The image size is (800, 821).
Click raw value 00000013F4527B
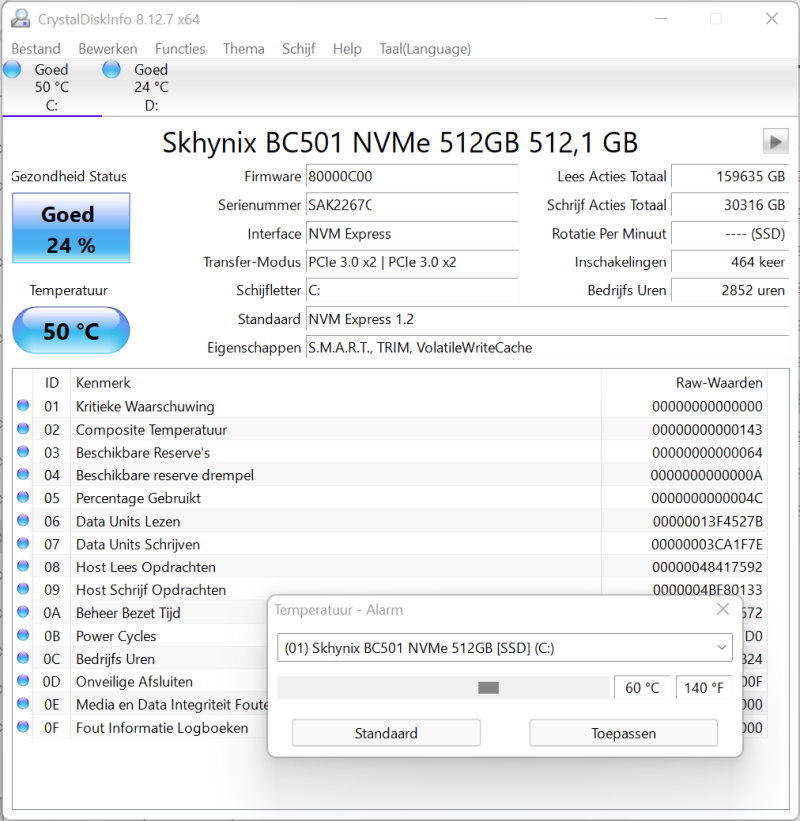(708, 522)
